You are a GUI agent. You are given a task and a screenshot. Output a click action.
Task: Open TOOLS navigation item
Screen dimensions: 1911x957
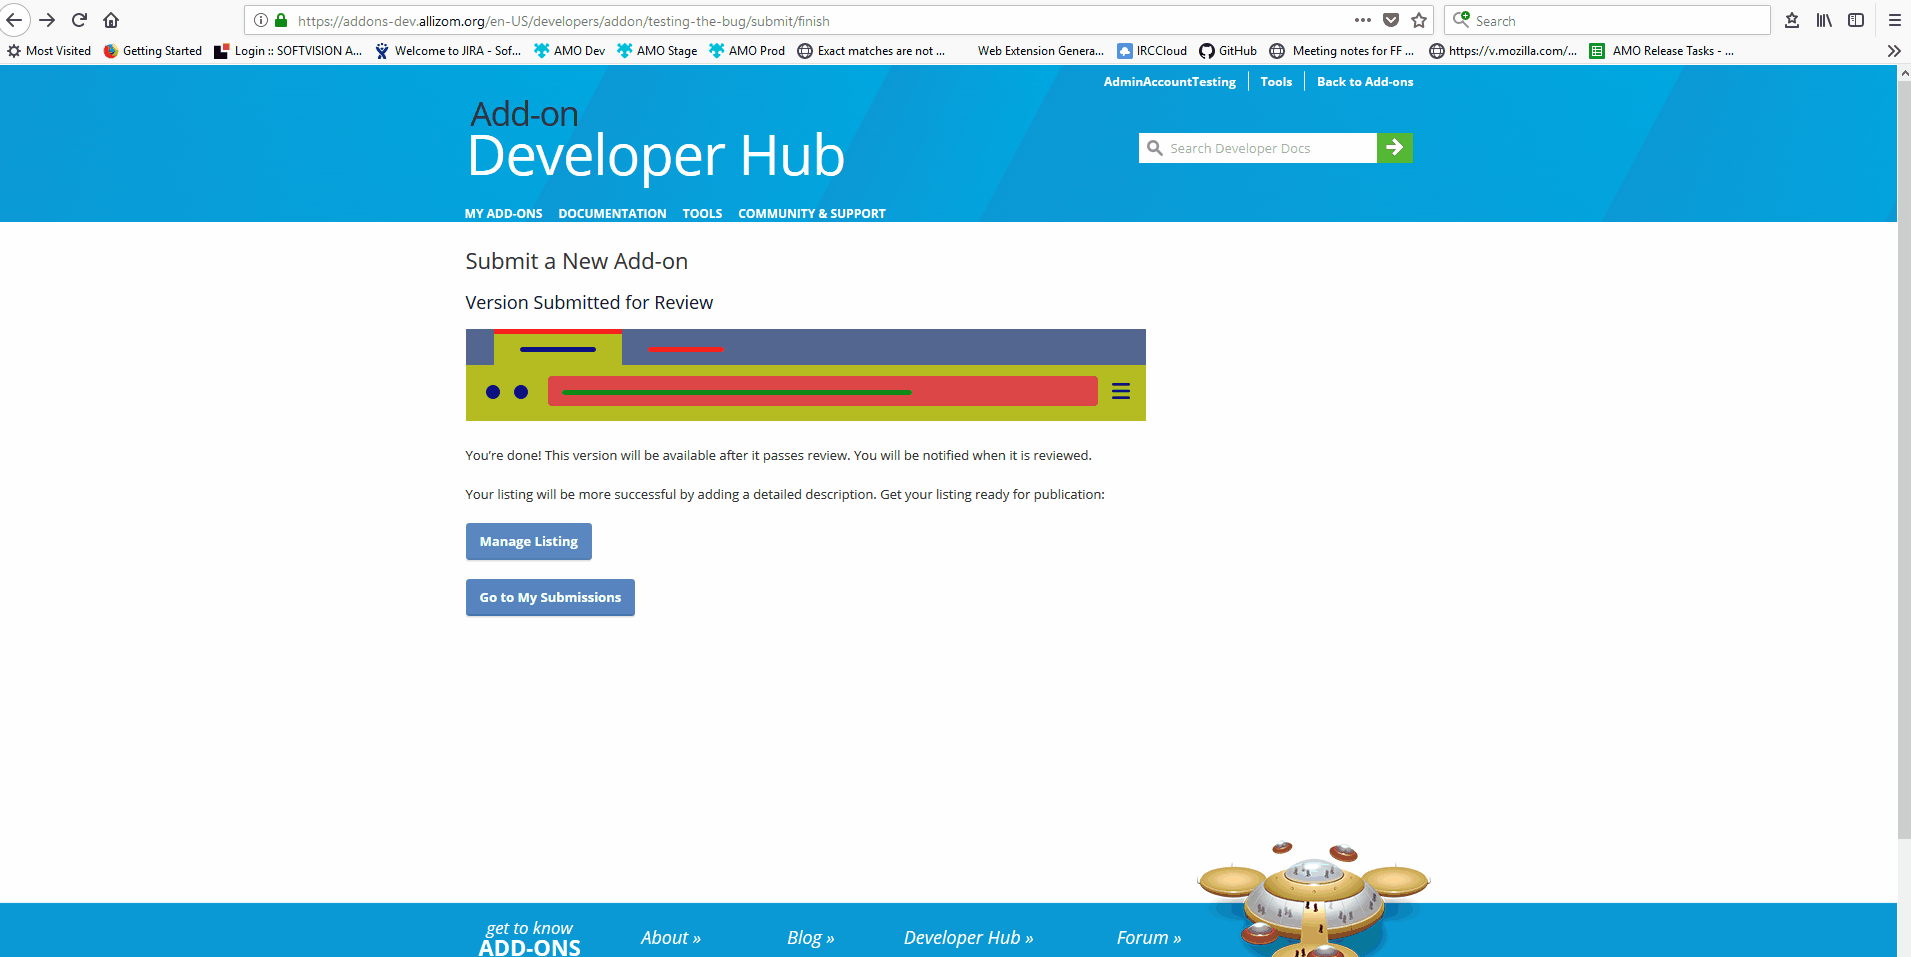coord(702,214)
